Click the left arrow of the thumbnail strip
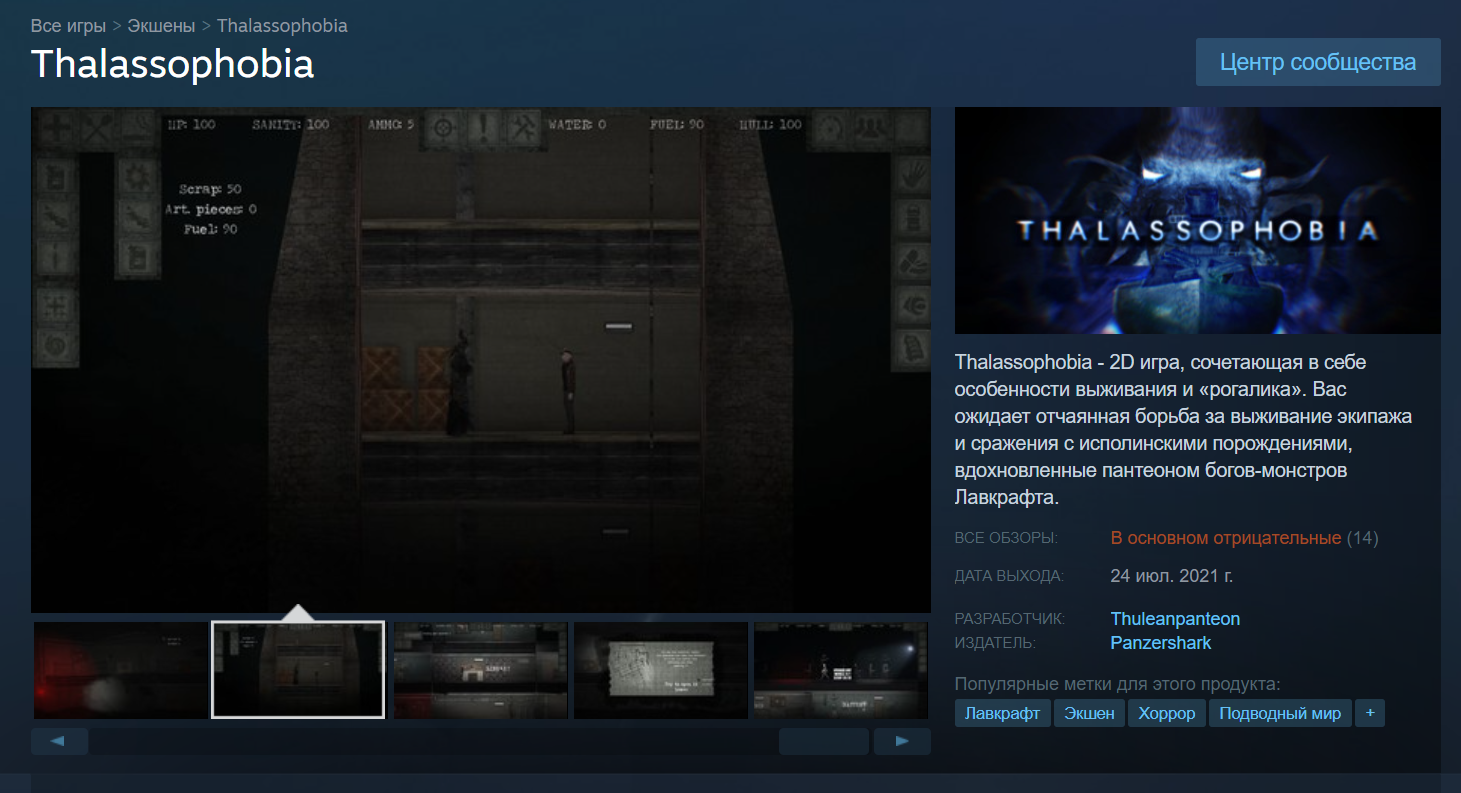The width and height of the screenshot is (1461, 793). 59,741
